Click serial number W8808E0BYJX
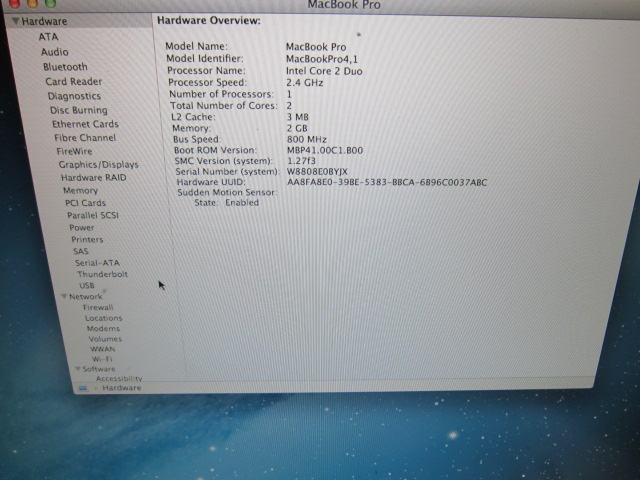 click(317, 171)
